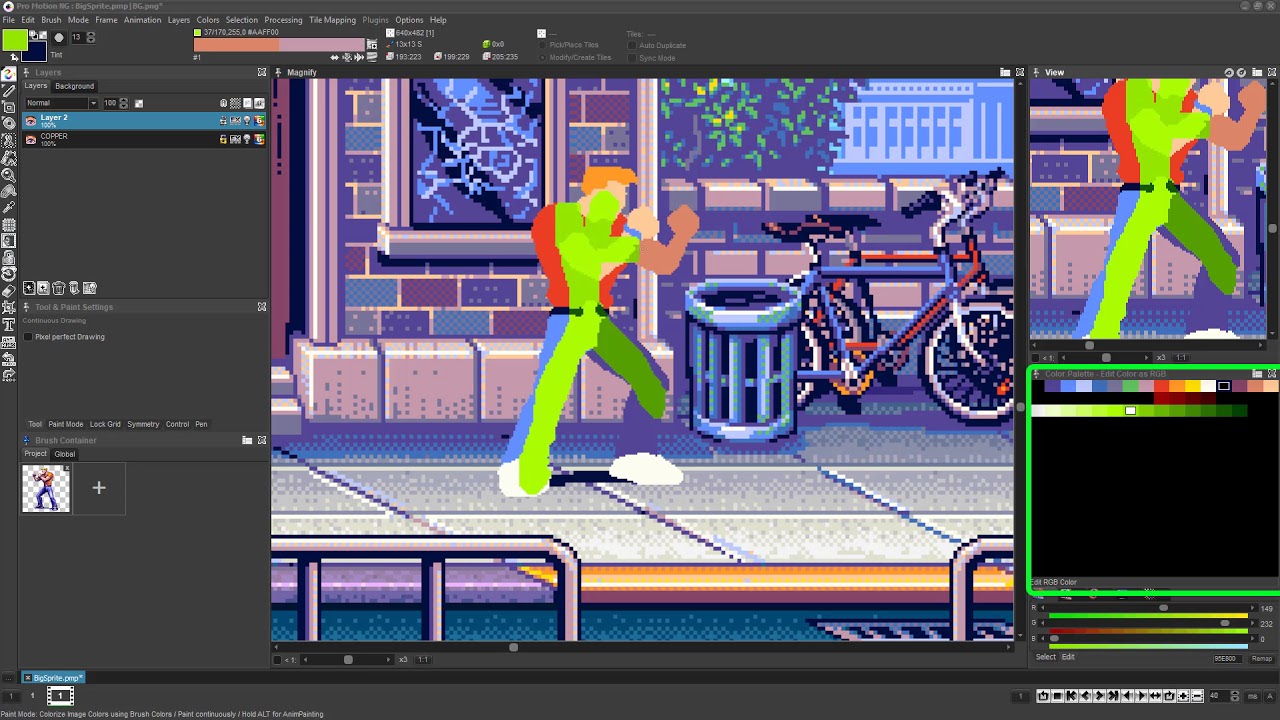Click the add frame plus icon
Screen dimensions: 1280x720
(1183, 696)
